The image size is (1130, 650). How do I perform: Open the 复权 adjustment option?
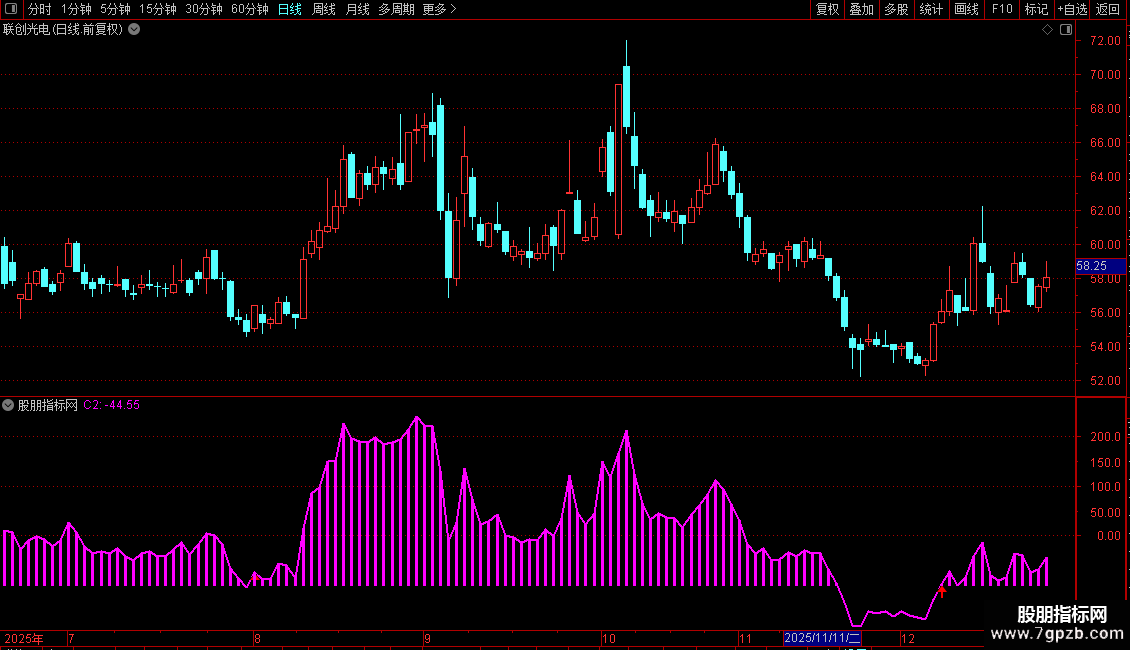(827, 9)
